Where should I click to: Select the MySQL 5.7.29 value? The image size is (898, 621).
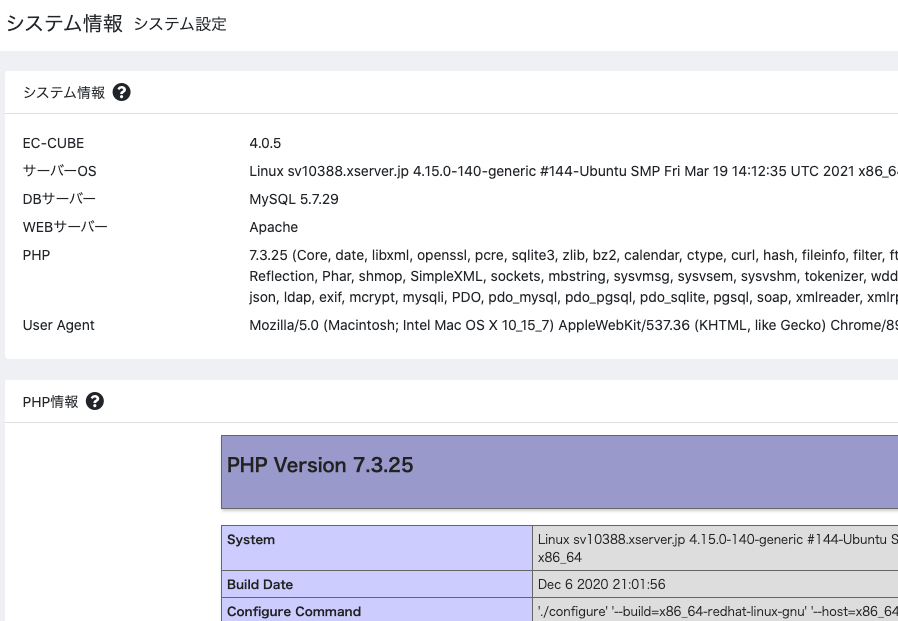[294, 199]
